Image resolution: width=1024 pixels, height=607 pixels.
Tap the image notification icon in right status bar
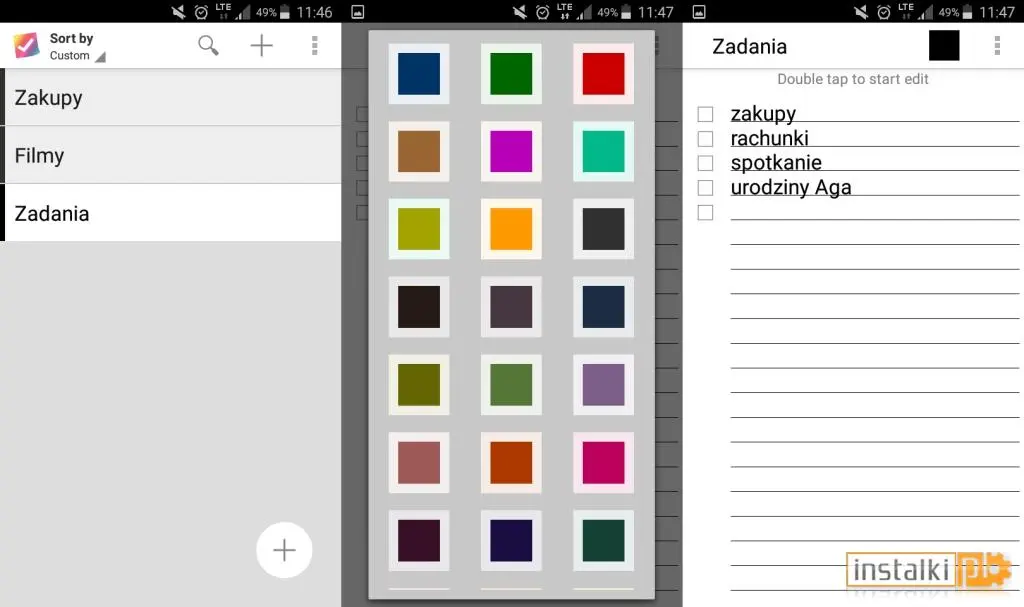click(699, 12)
